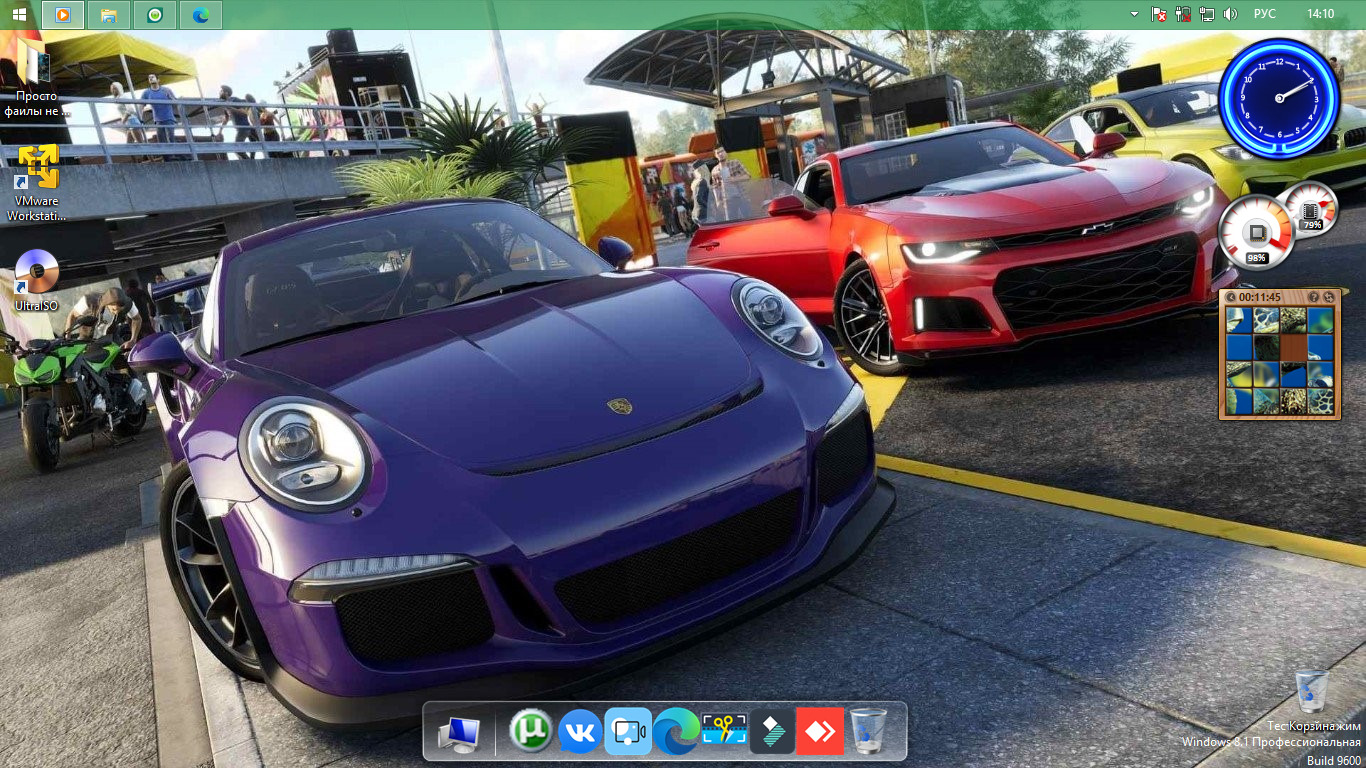1366x768 pixels.
Task: Click the blue analog clock gadget
Action: [x=1280, y=98]
